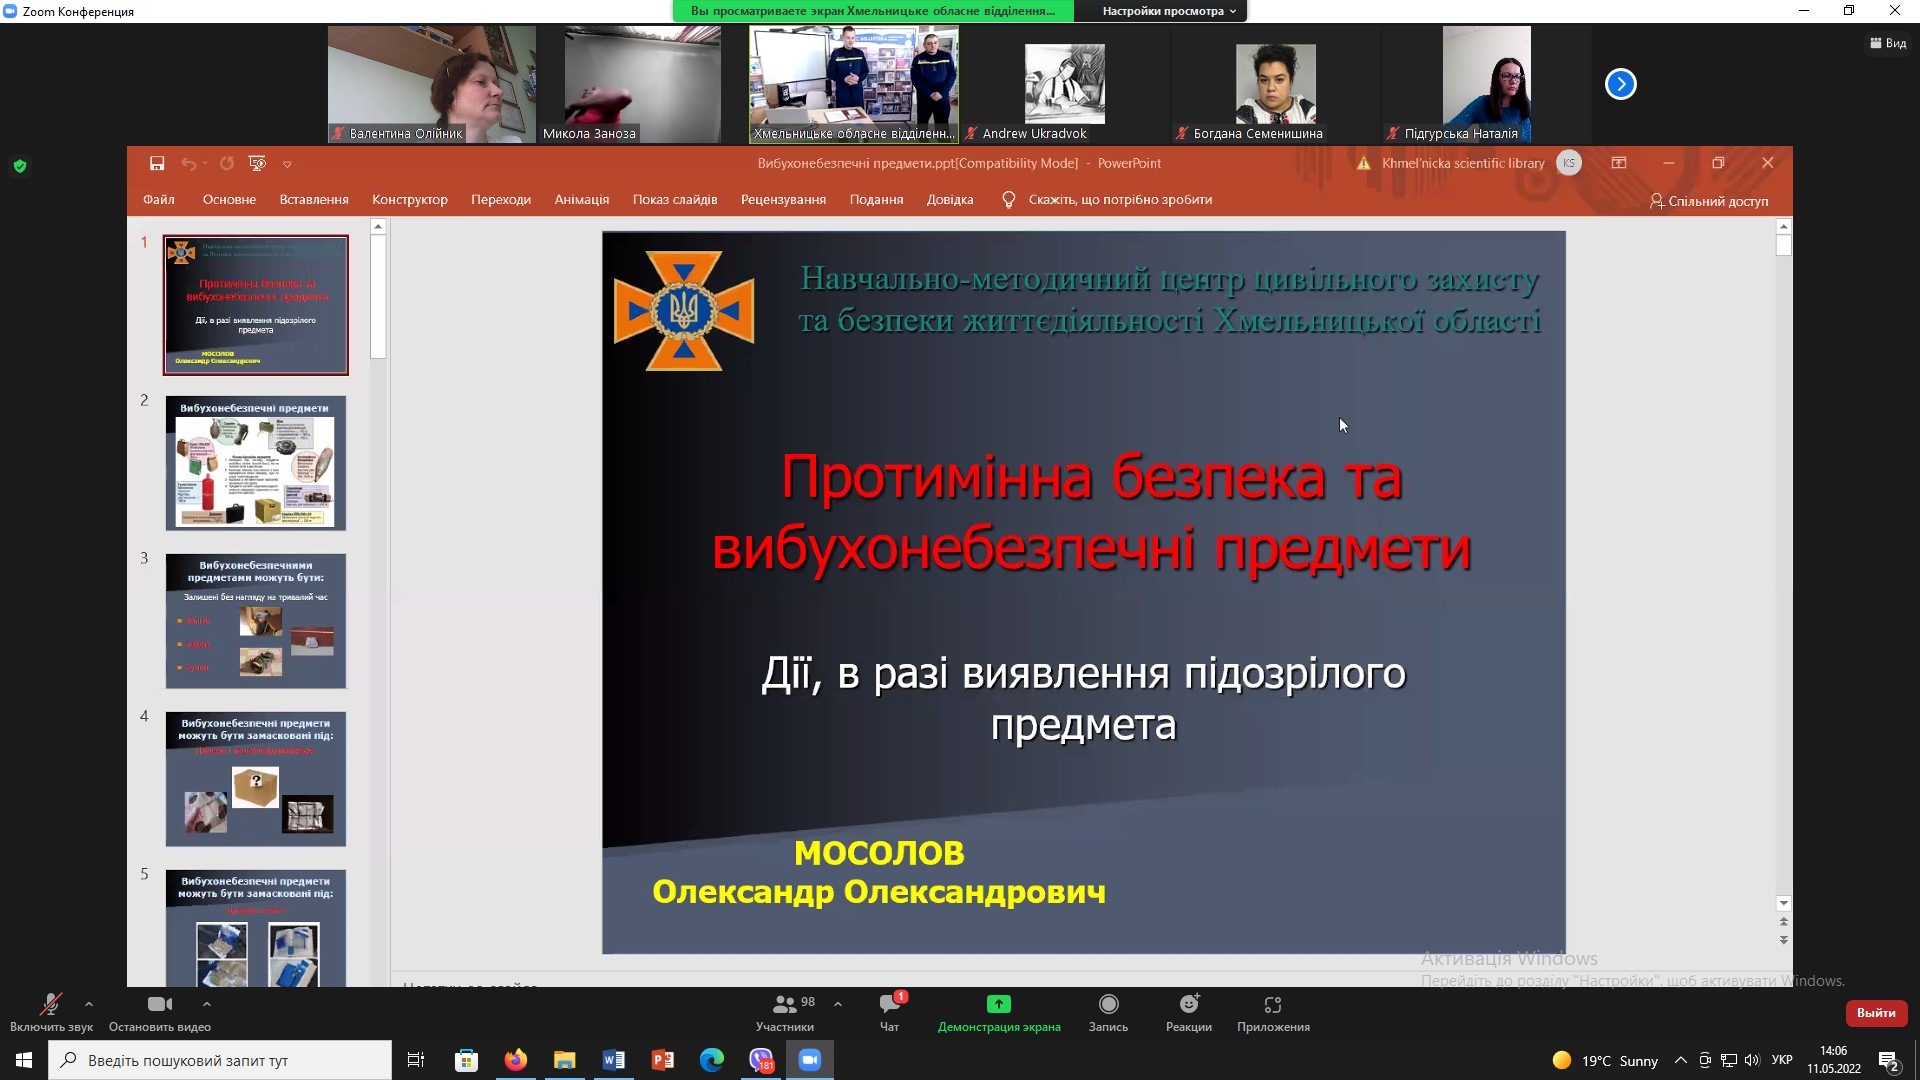The image size is (1920, 1080).
Task: Start slideshow from beginning icon
Action: click(257, 163)
